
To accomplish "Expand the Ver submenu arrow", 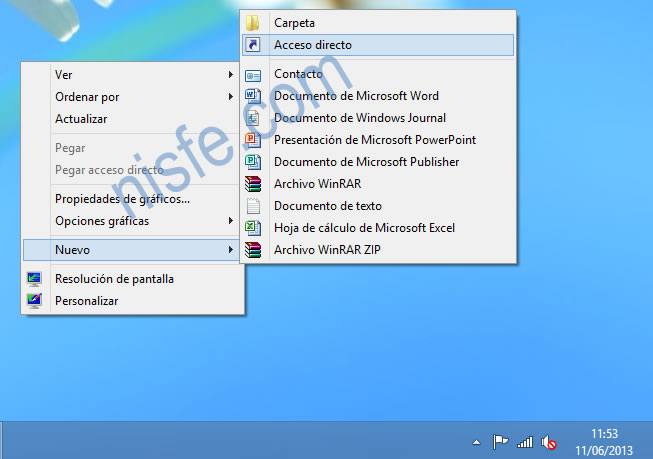I will tap(230, 75).
